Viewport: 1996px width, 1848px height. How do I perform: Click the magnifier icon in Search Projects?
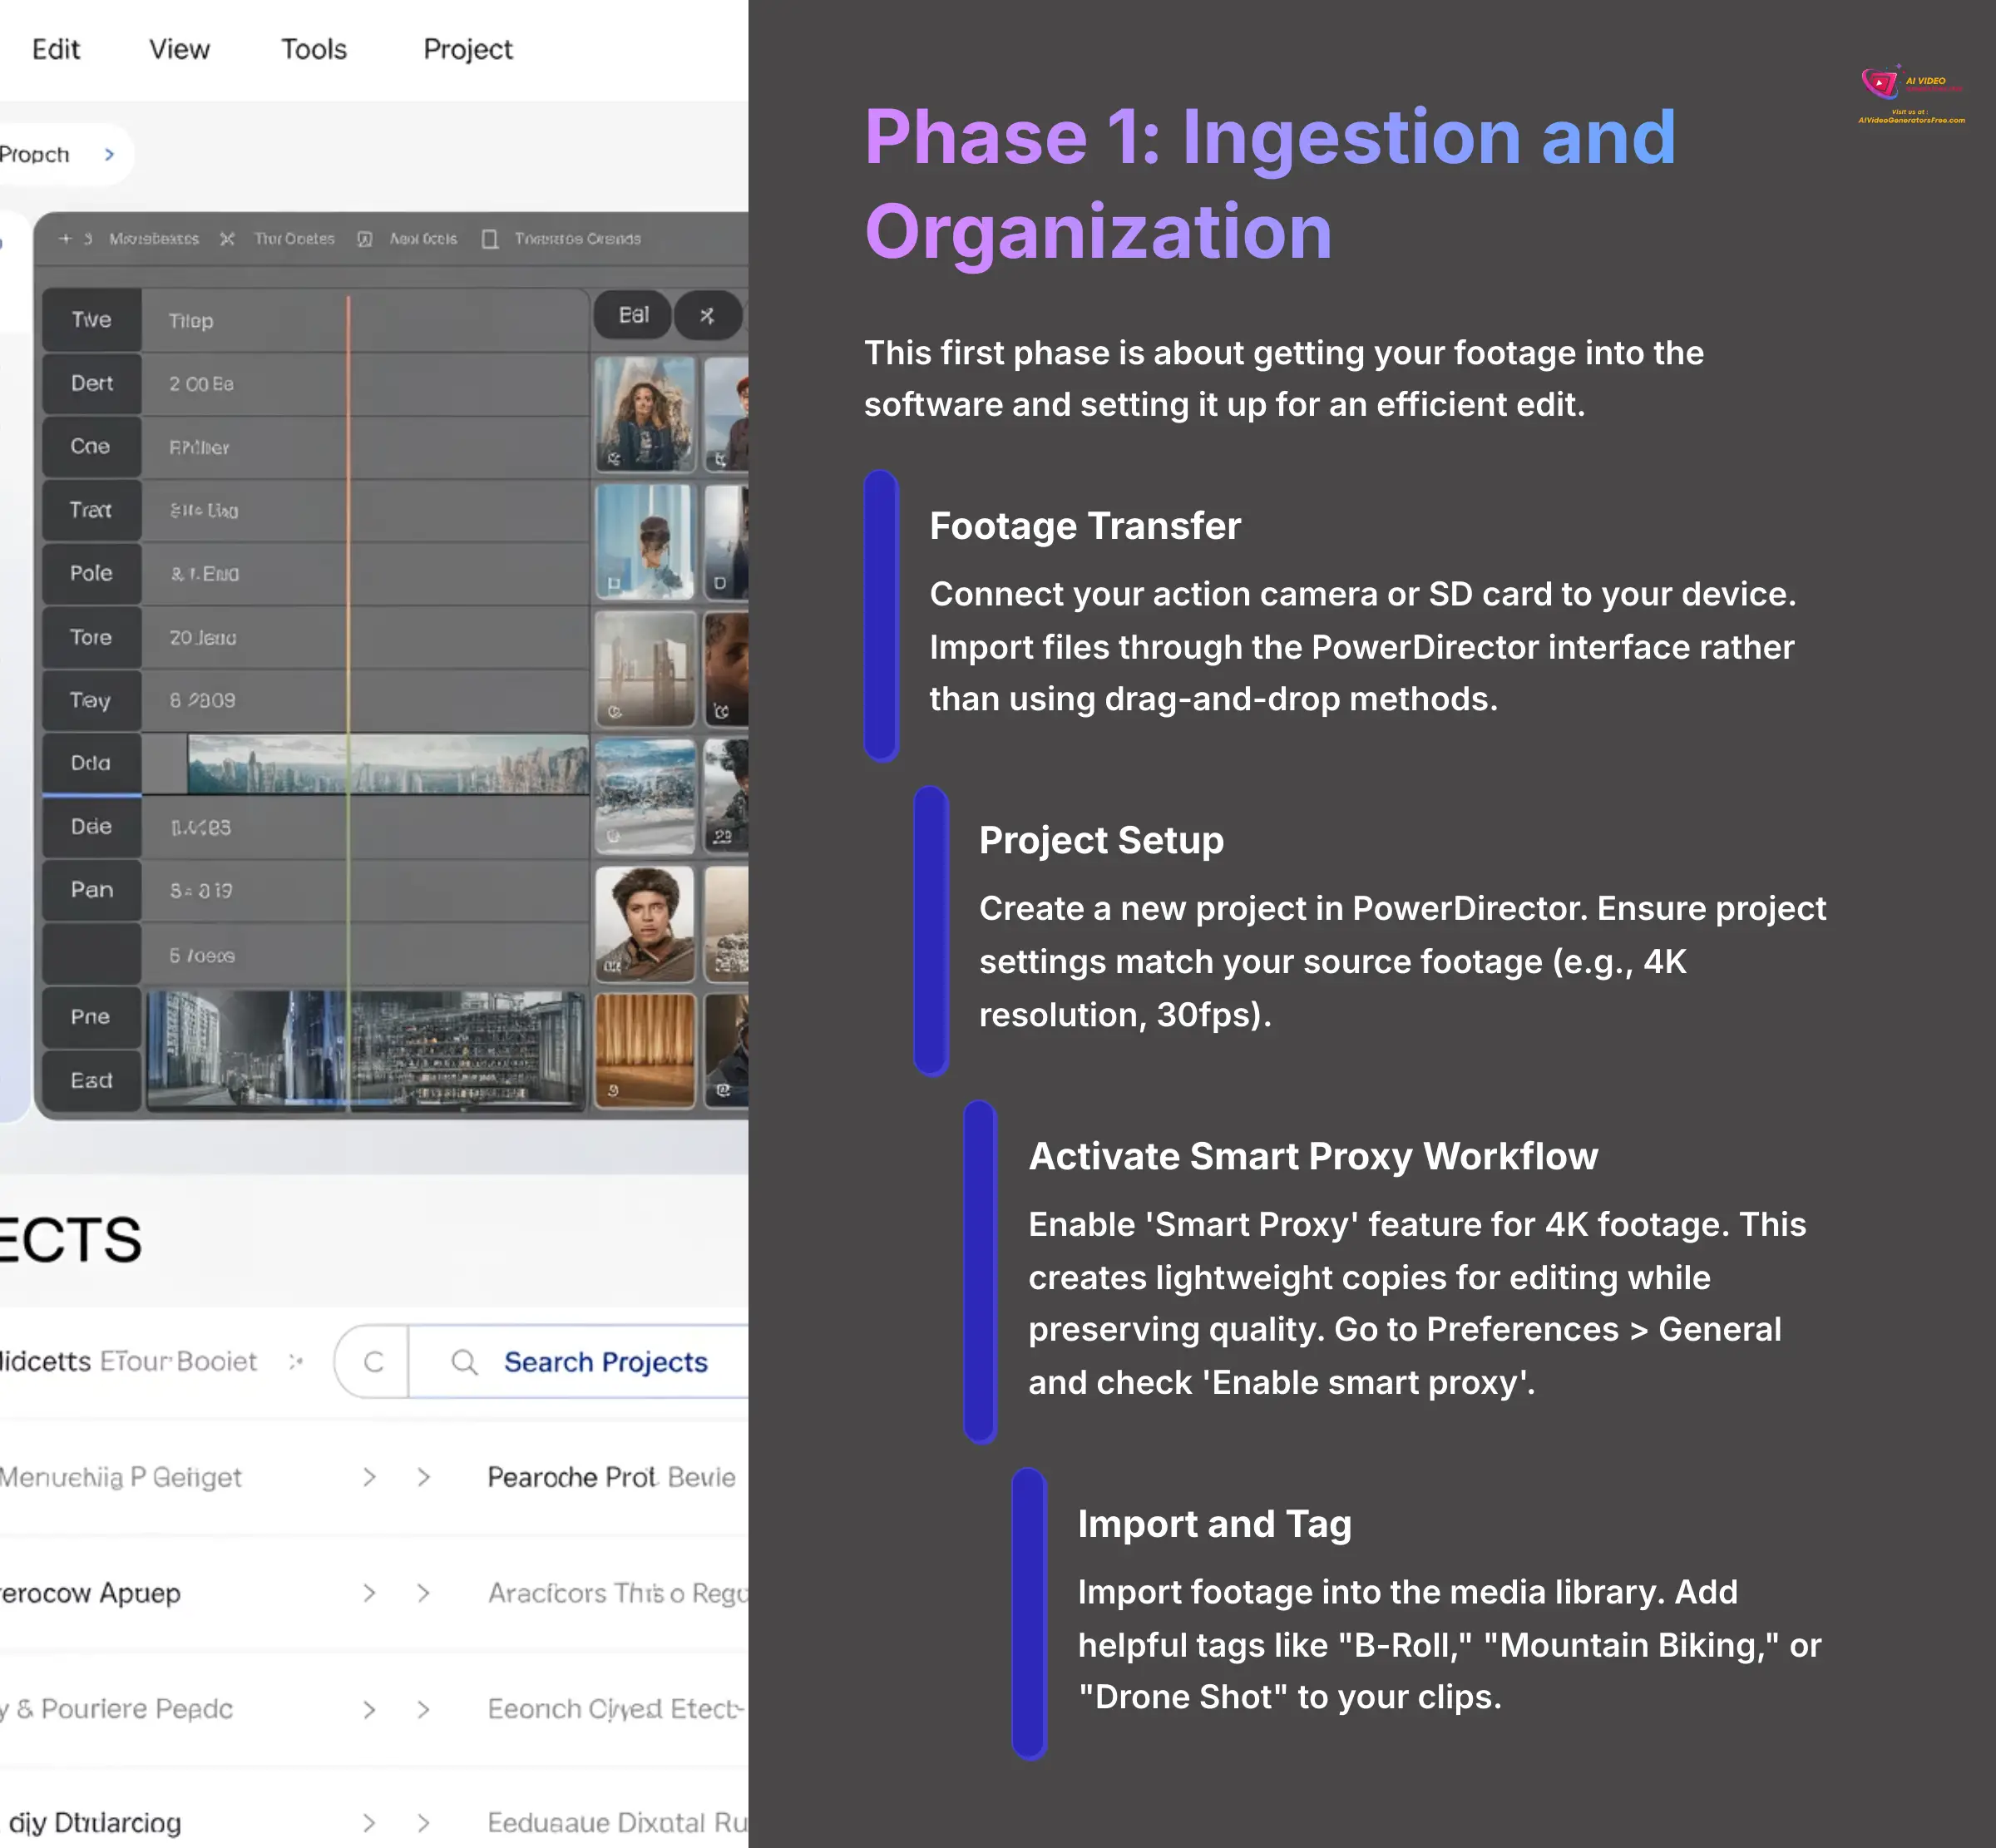pos(464,1362)
